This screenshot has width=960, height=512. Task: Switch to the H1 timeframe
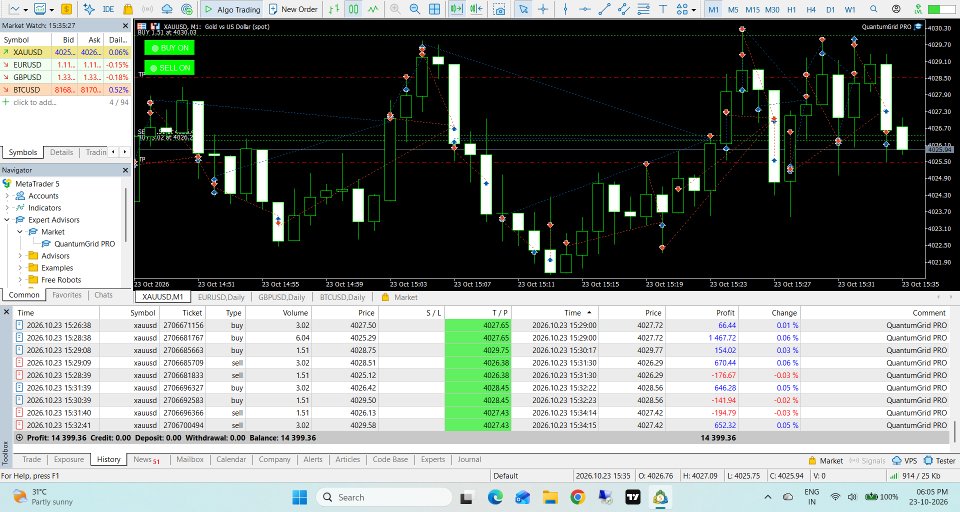point(792,10)
